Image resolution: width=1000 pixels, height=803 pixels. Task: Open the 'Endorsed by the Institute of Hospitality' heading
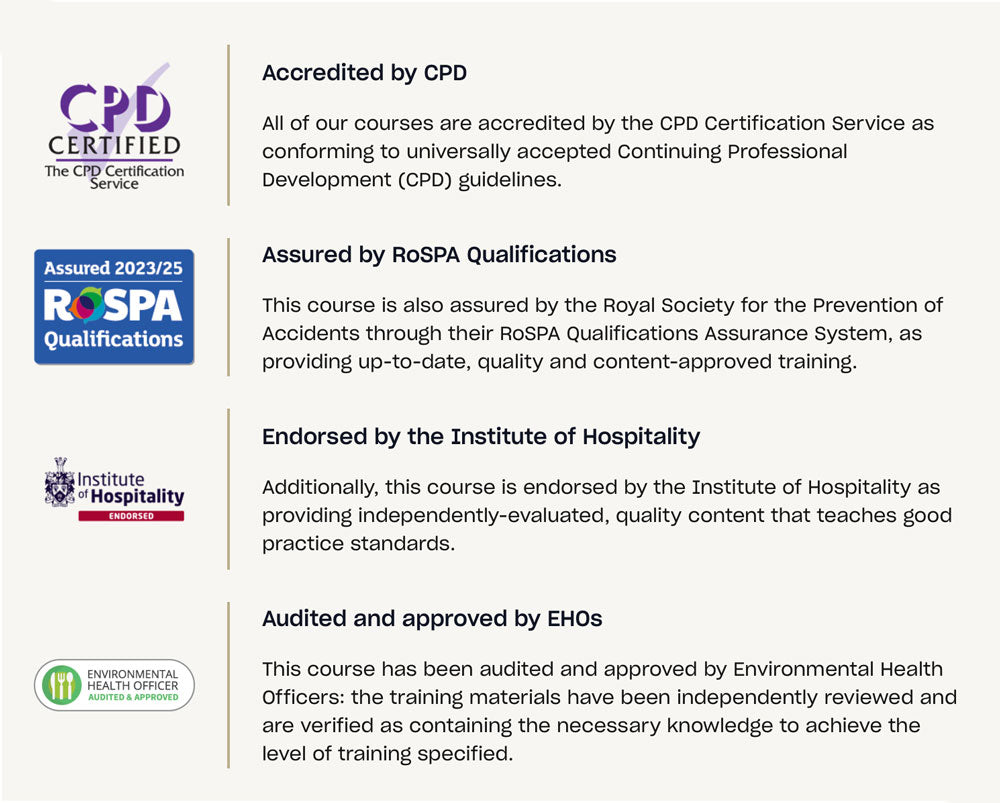[481, 437]
